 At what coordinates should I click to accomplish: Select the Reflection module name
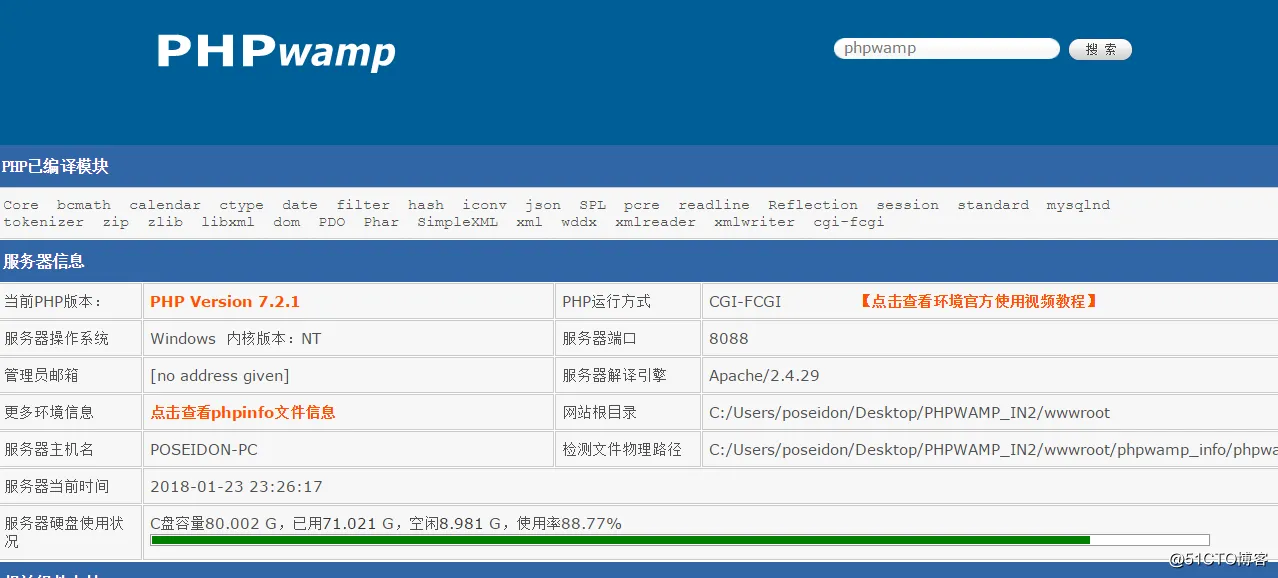813,205
